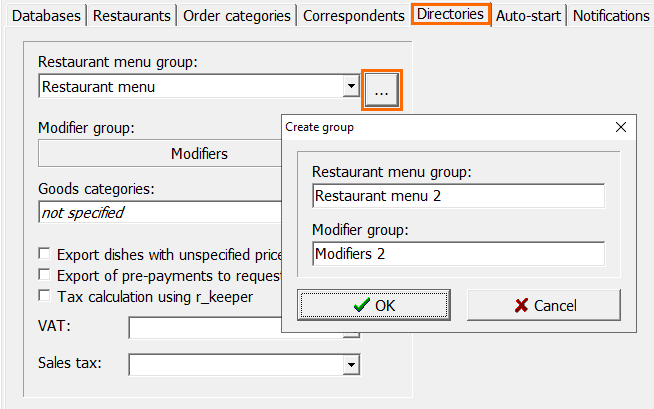Click the Restaurant menu 2 input field
The height and width of the screenshot is (409, 654).
click(x=458, y=196)
